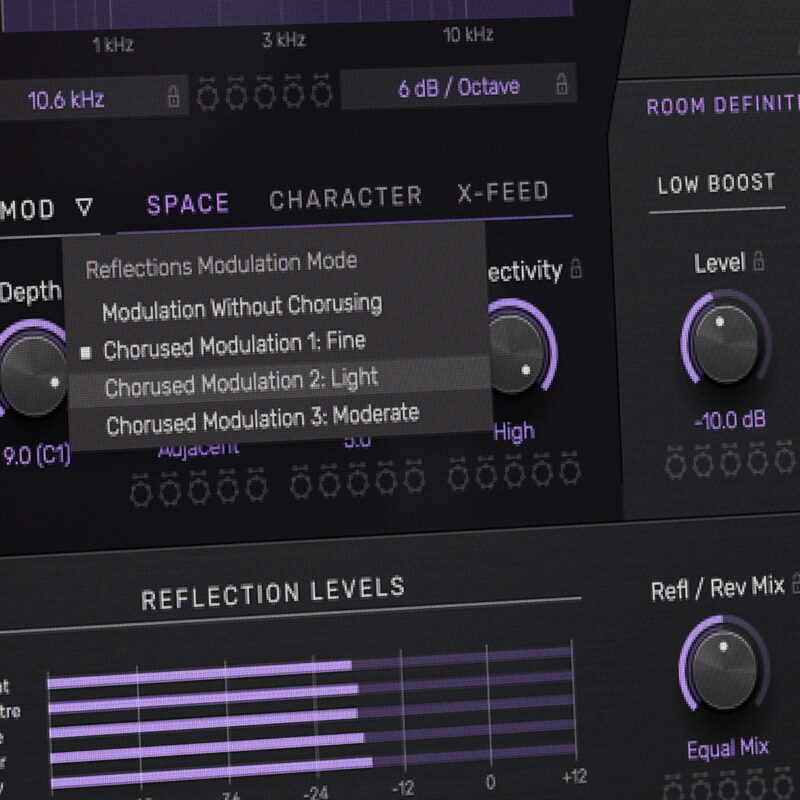Select the LOW BOOST tab
Screen dimensions: 800x800
pos(716,184)
